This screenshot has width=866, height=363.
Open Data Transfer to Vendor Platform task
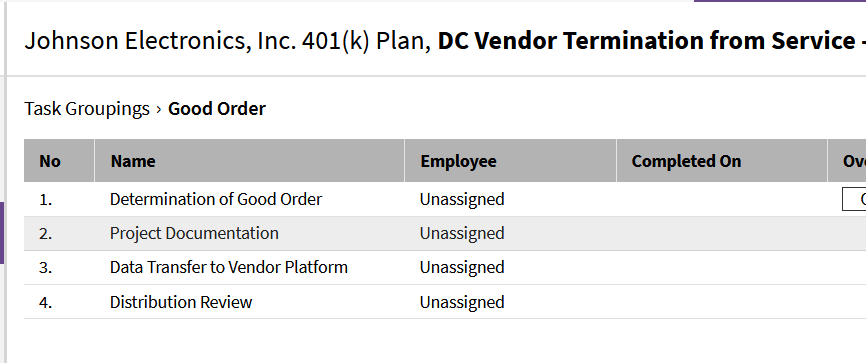[x=229, y=267]
